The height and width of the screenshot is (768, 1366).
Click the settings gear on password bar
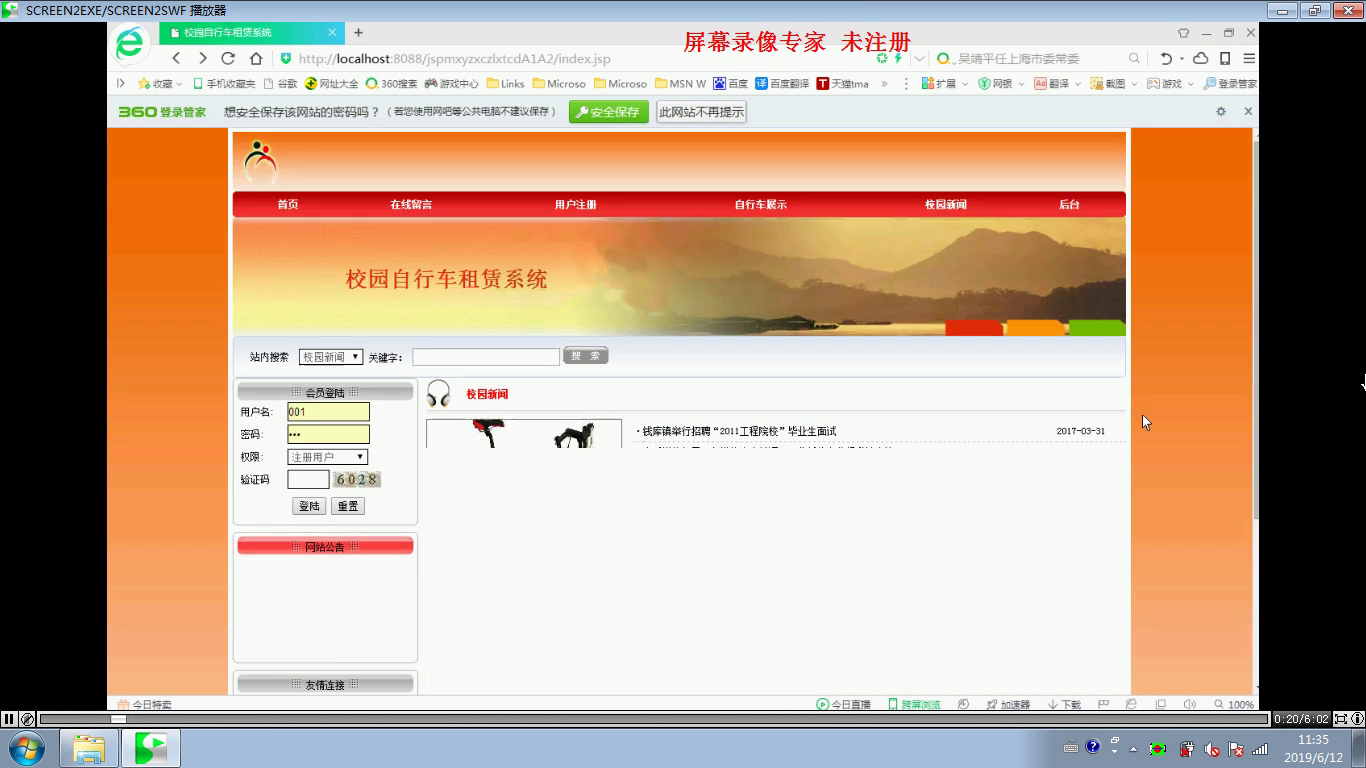[x=1221, y=112]
